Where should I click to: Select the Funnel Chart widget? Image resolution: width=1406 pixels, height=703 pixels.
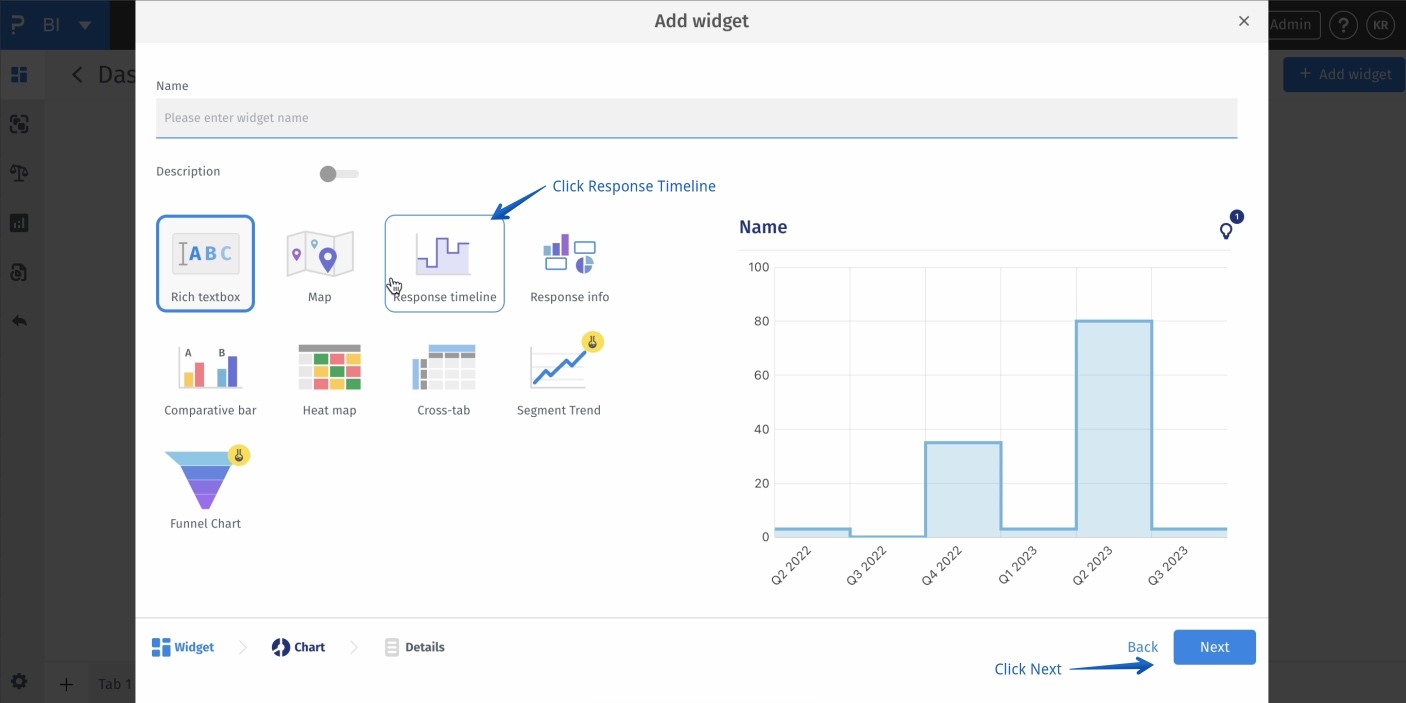tap(205, 490)
